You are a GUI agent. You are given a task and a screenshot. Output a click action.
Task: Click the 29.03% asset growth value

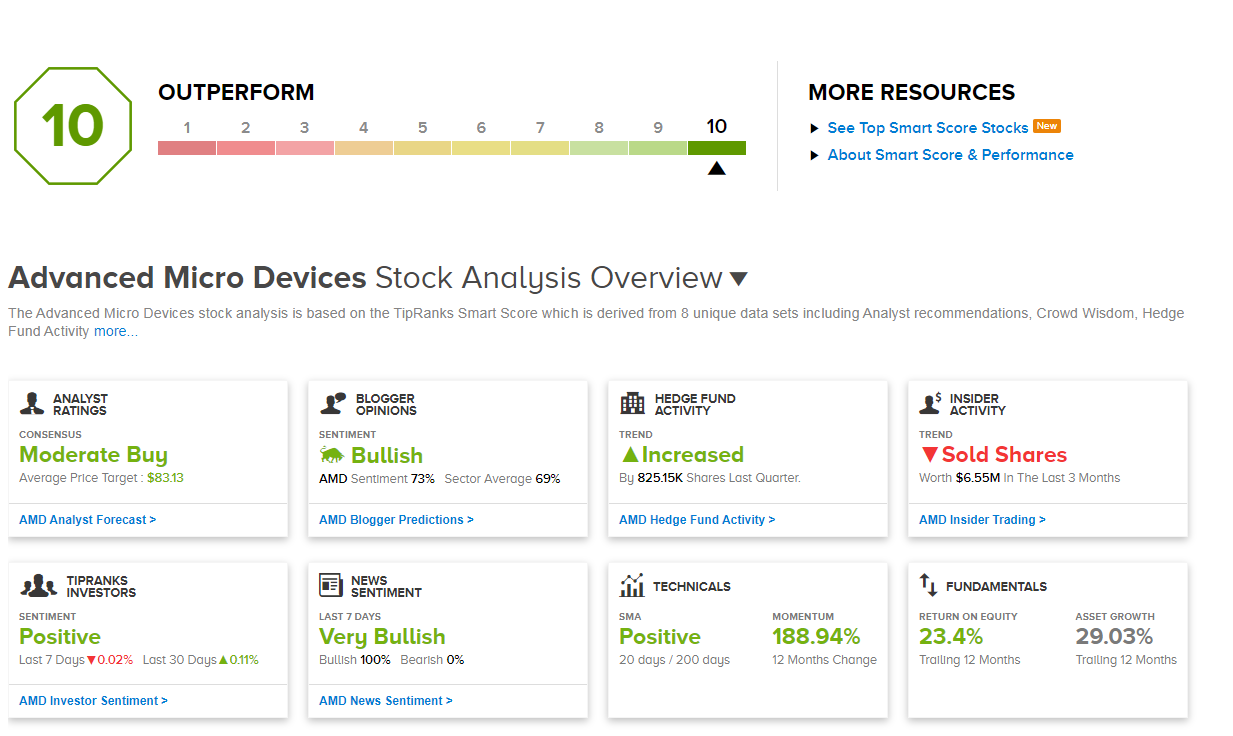tap(1114, 637)
